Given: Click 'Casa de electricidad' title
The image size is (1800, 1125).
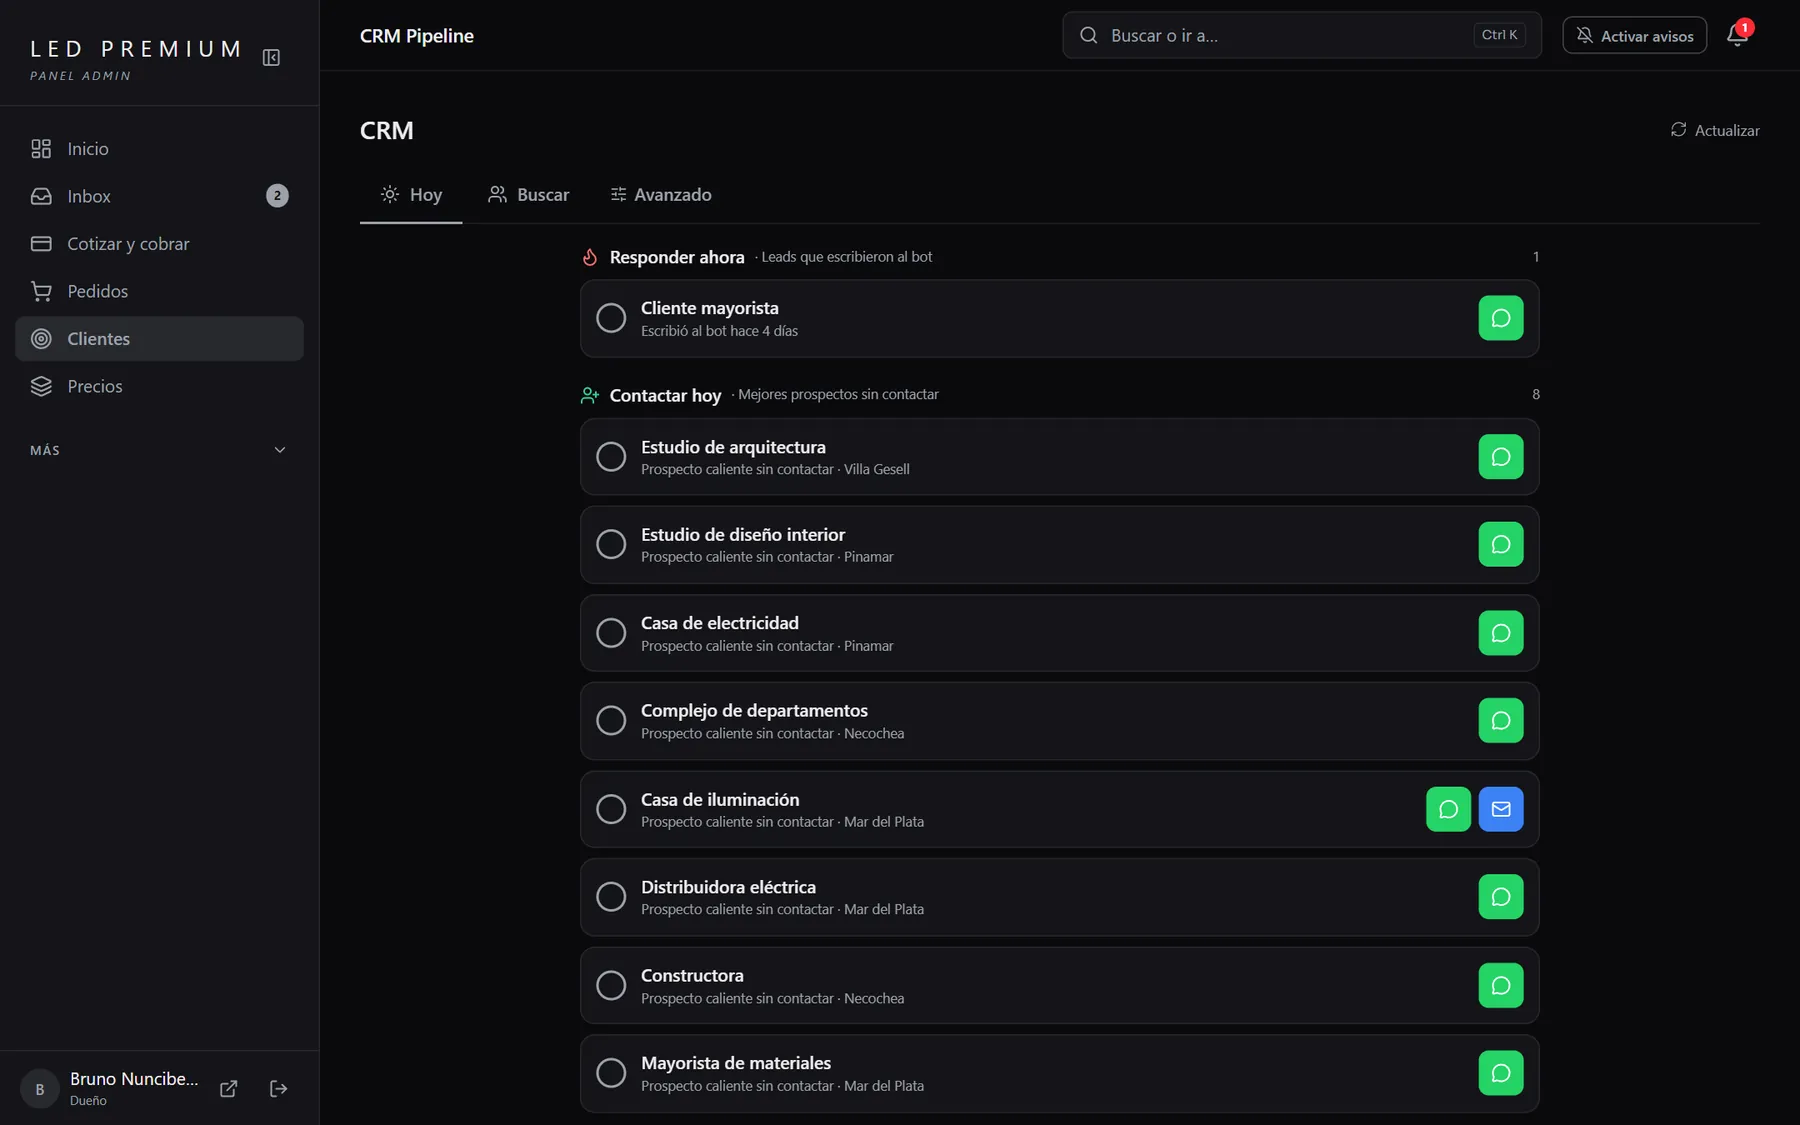Looking at the screenshot, I should (719, 623).
